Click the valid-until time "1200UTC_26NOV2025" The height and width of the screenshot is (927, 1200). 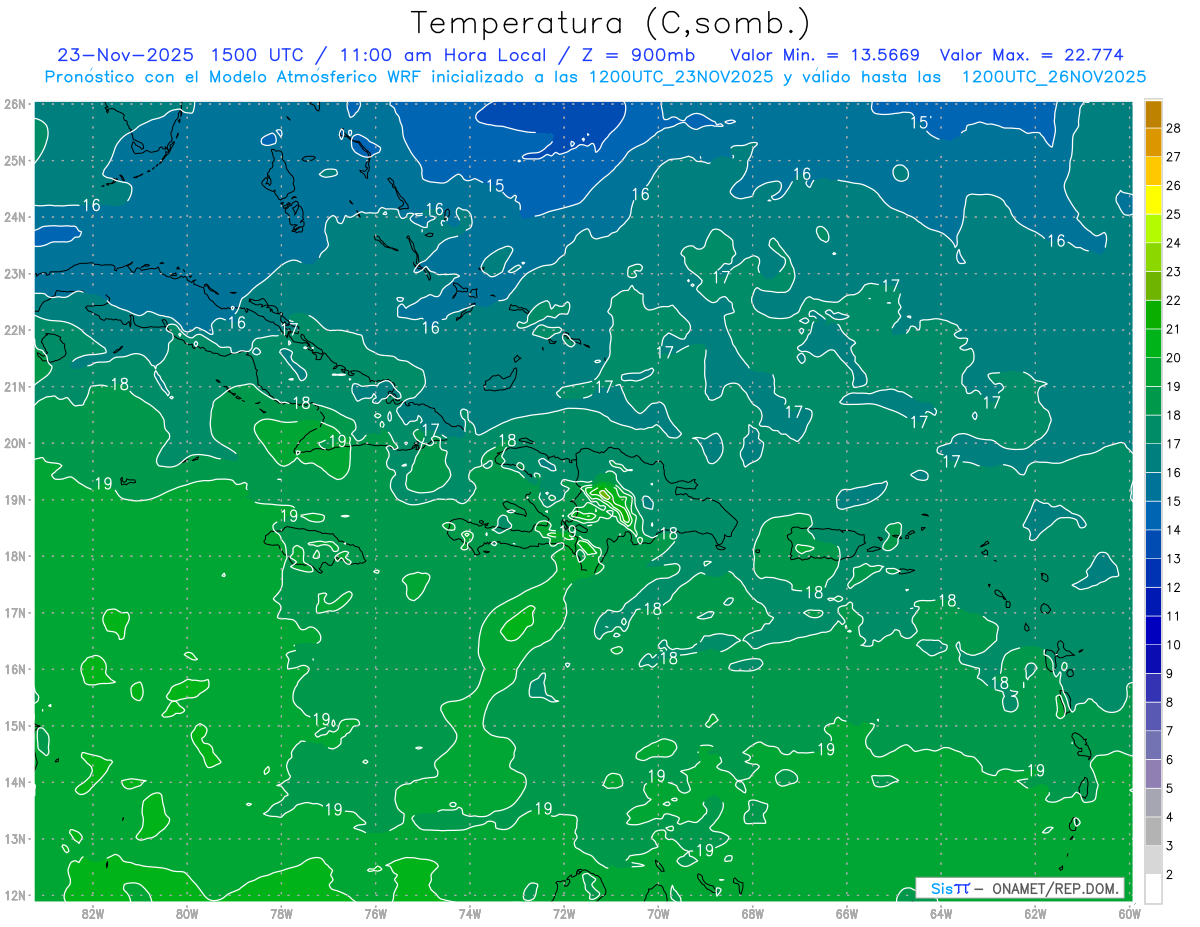tap(1053, 77)
